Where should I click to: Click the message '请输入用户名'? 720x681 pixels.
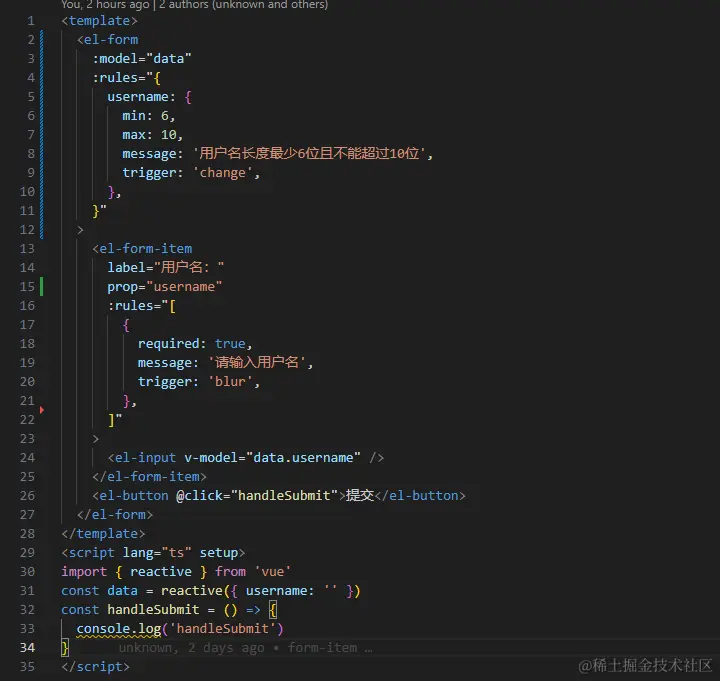[258, 362]
